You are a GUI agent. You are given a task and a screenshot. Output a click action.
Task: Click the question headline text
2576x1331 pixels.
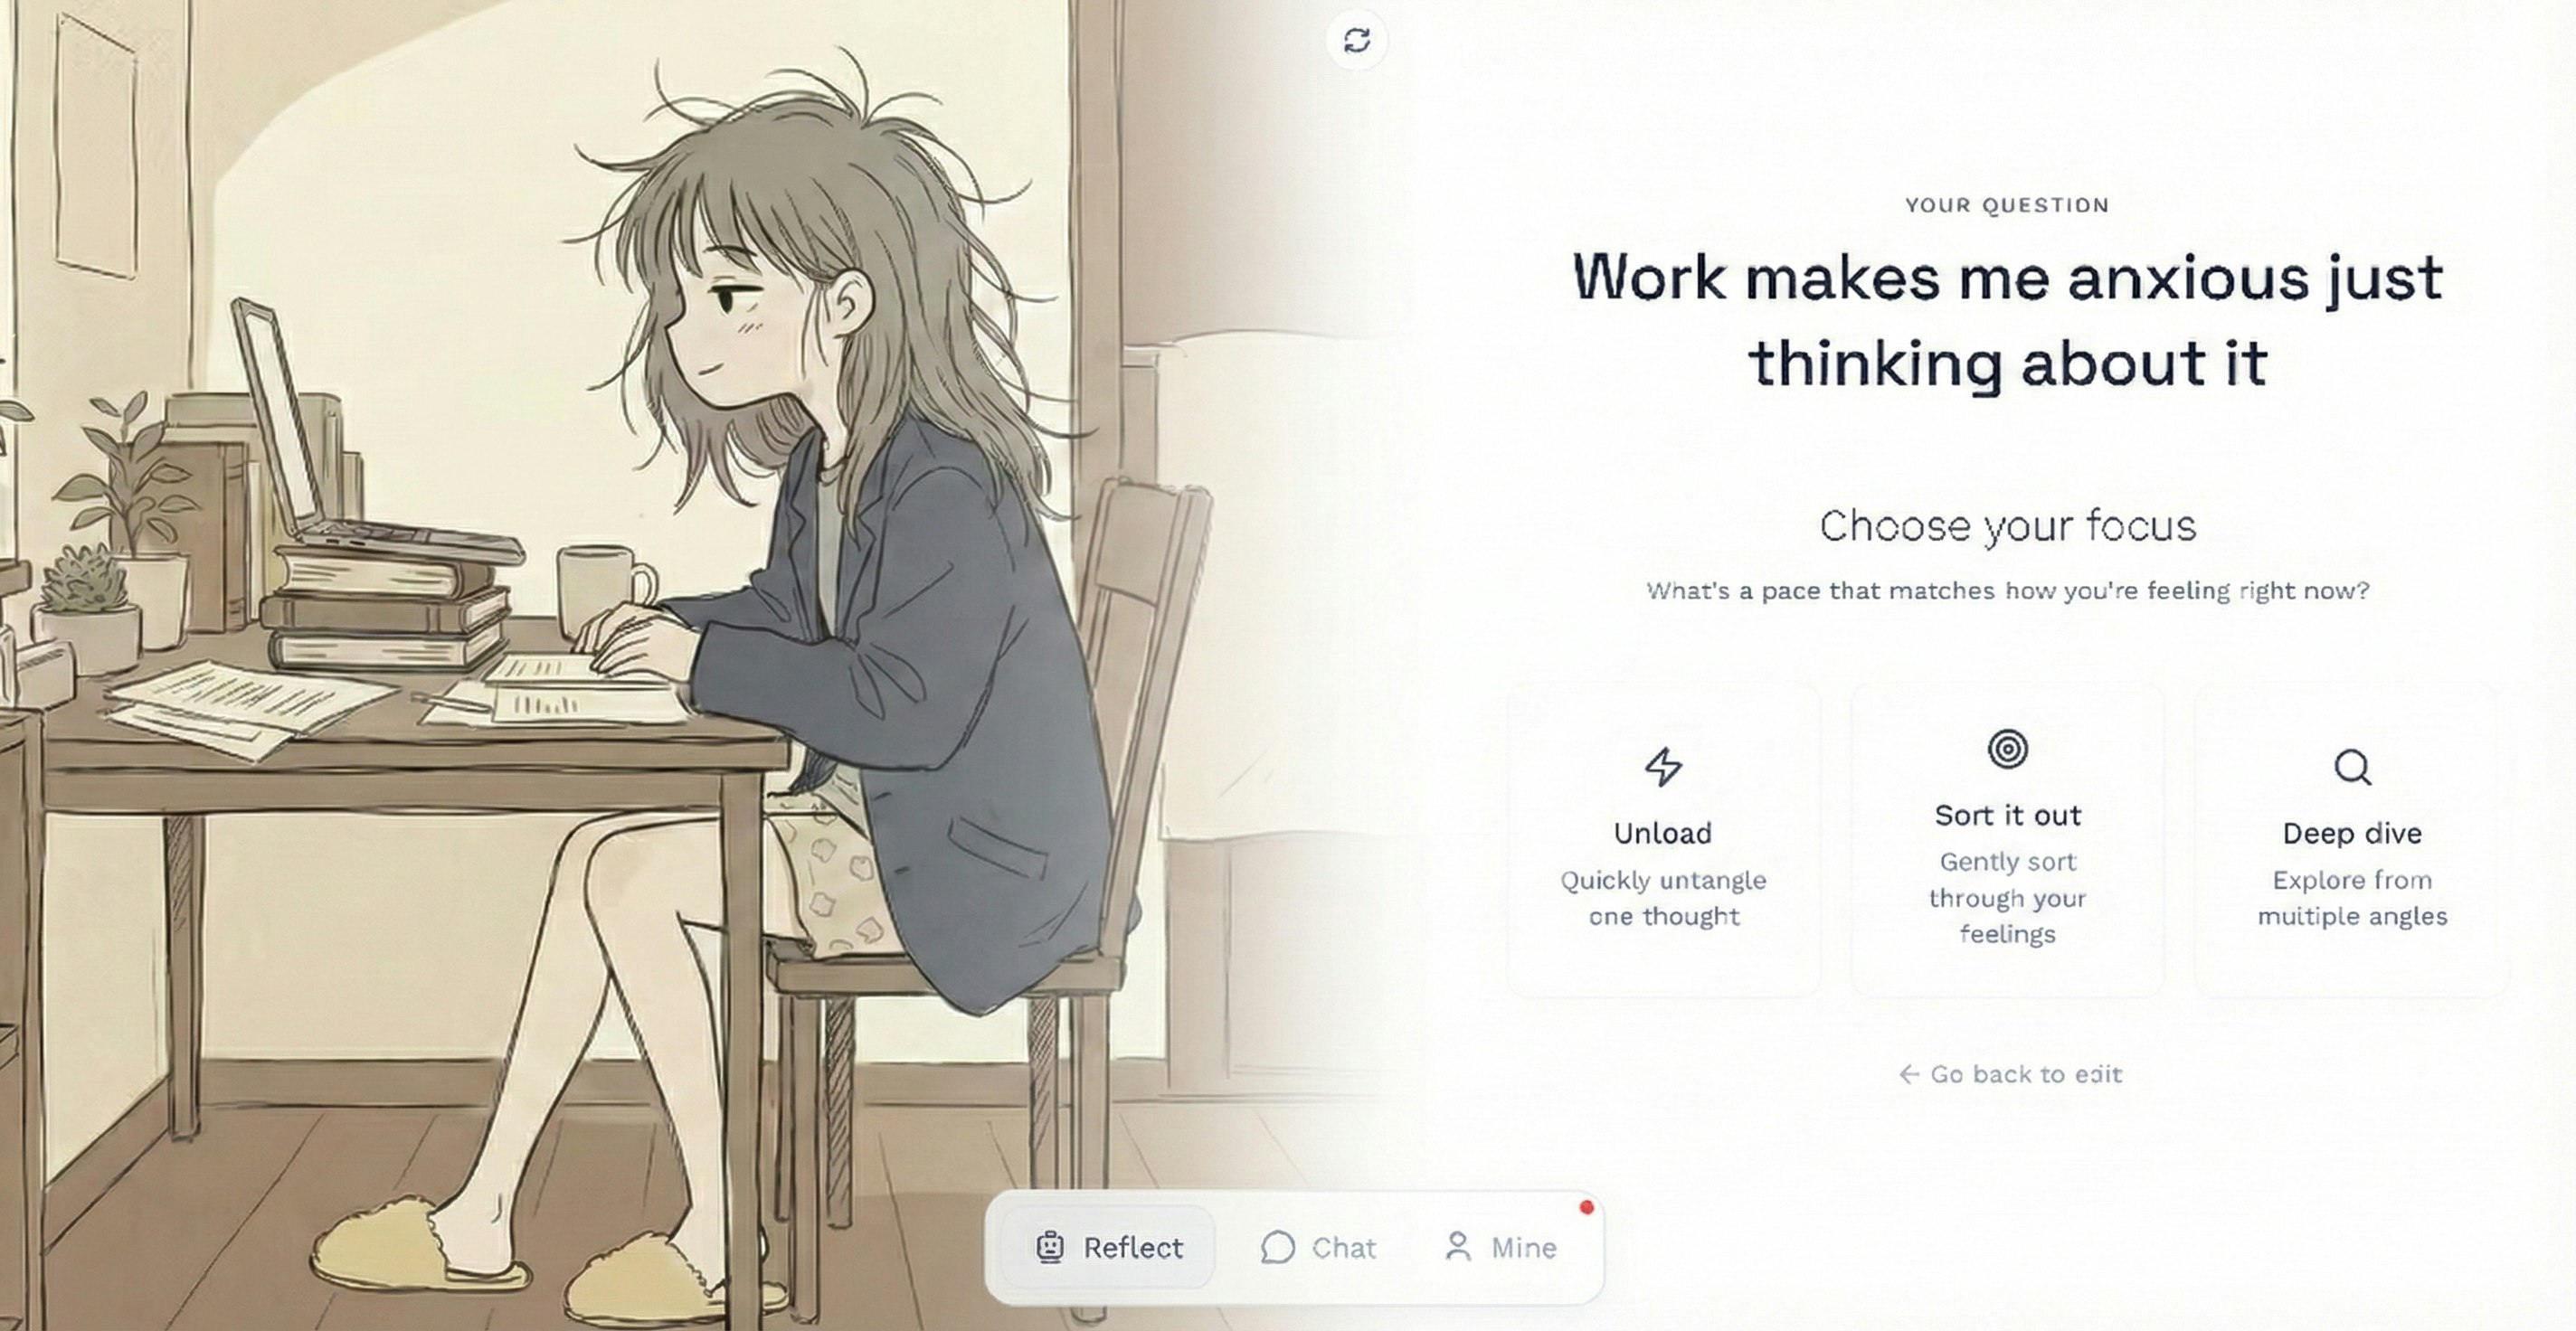click(2007, 319)
